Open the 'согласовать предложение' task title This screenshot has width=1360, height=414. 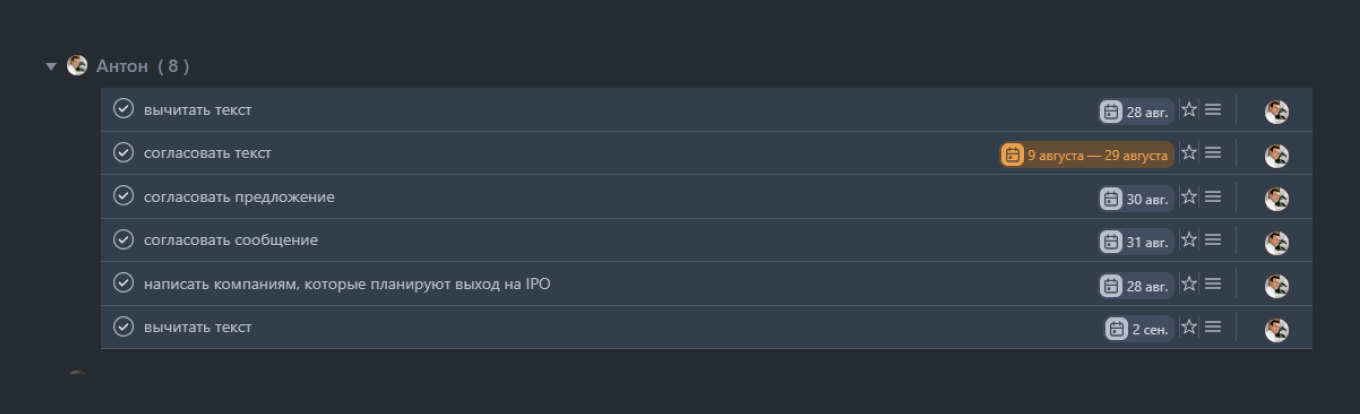pos(239,197)
